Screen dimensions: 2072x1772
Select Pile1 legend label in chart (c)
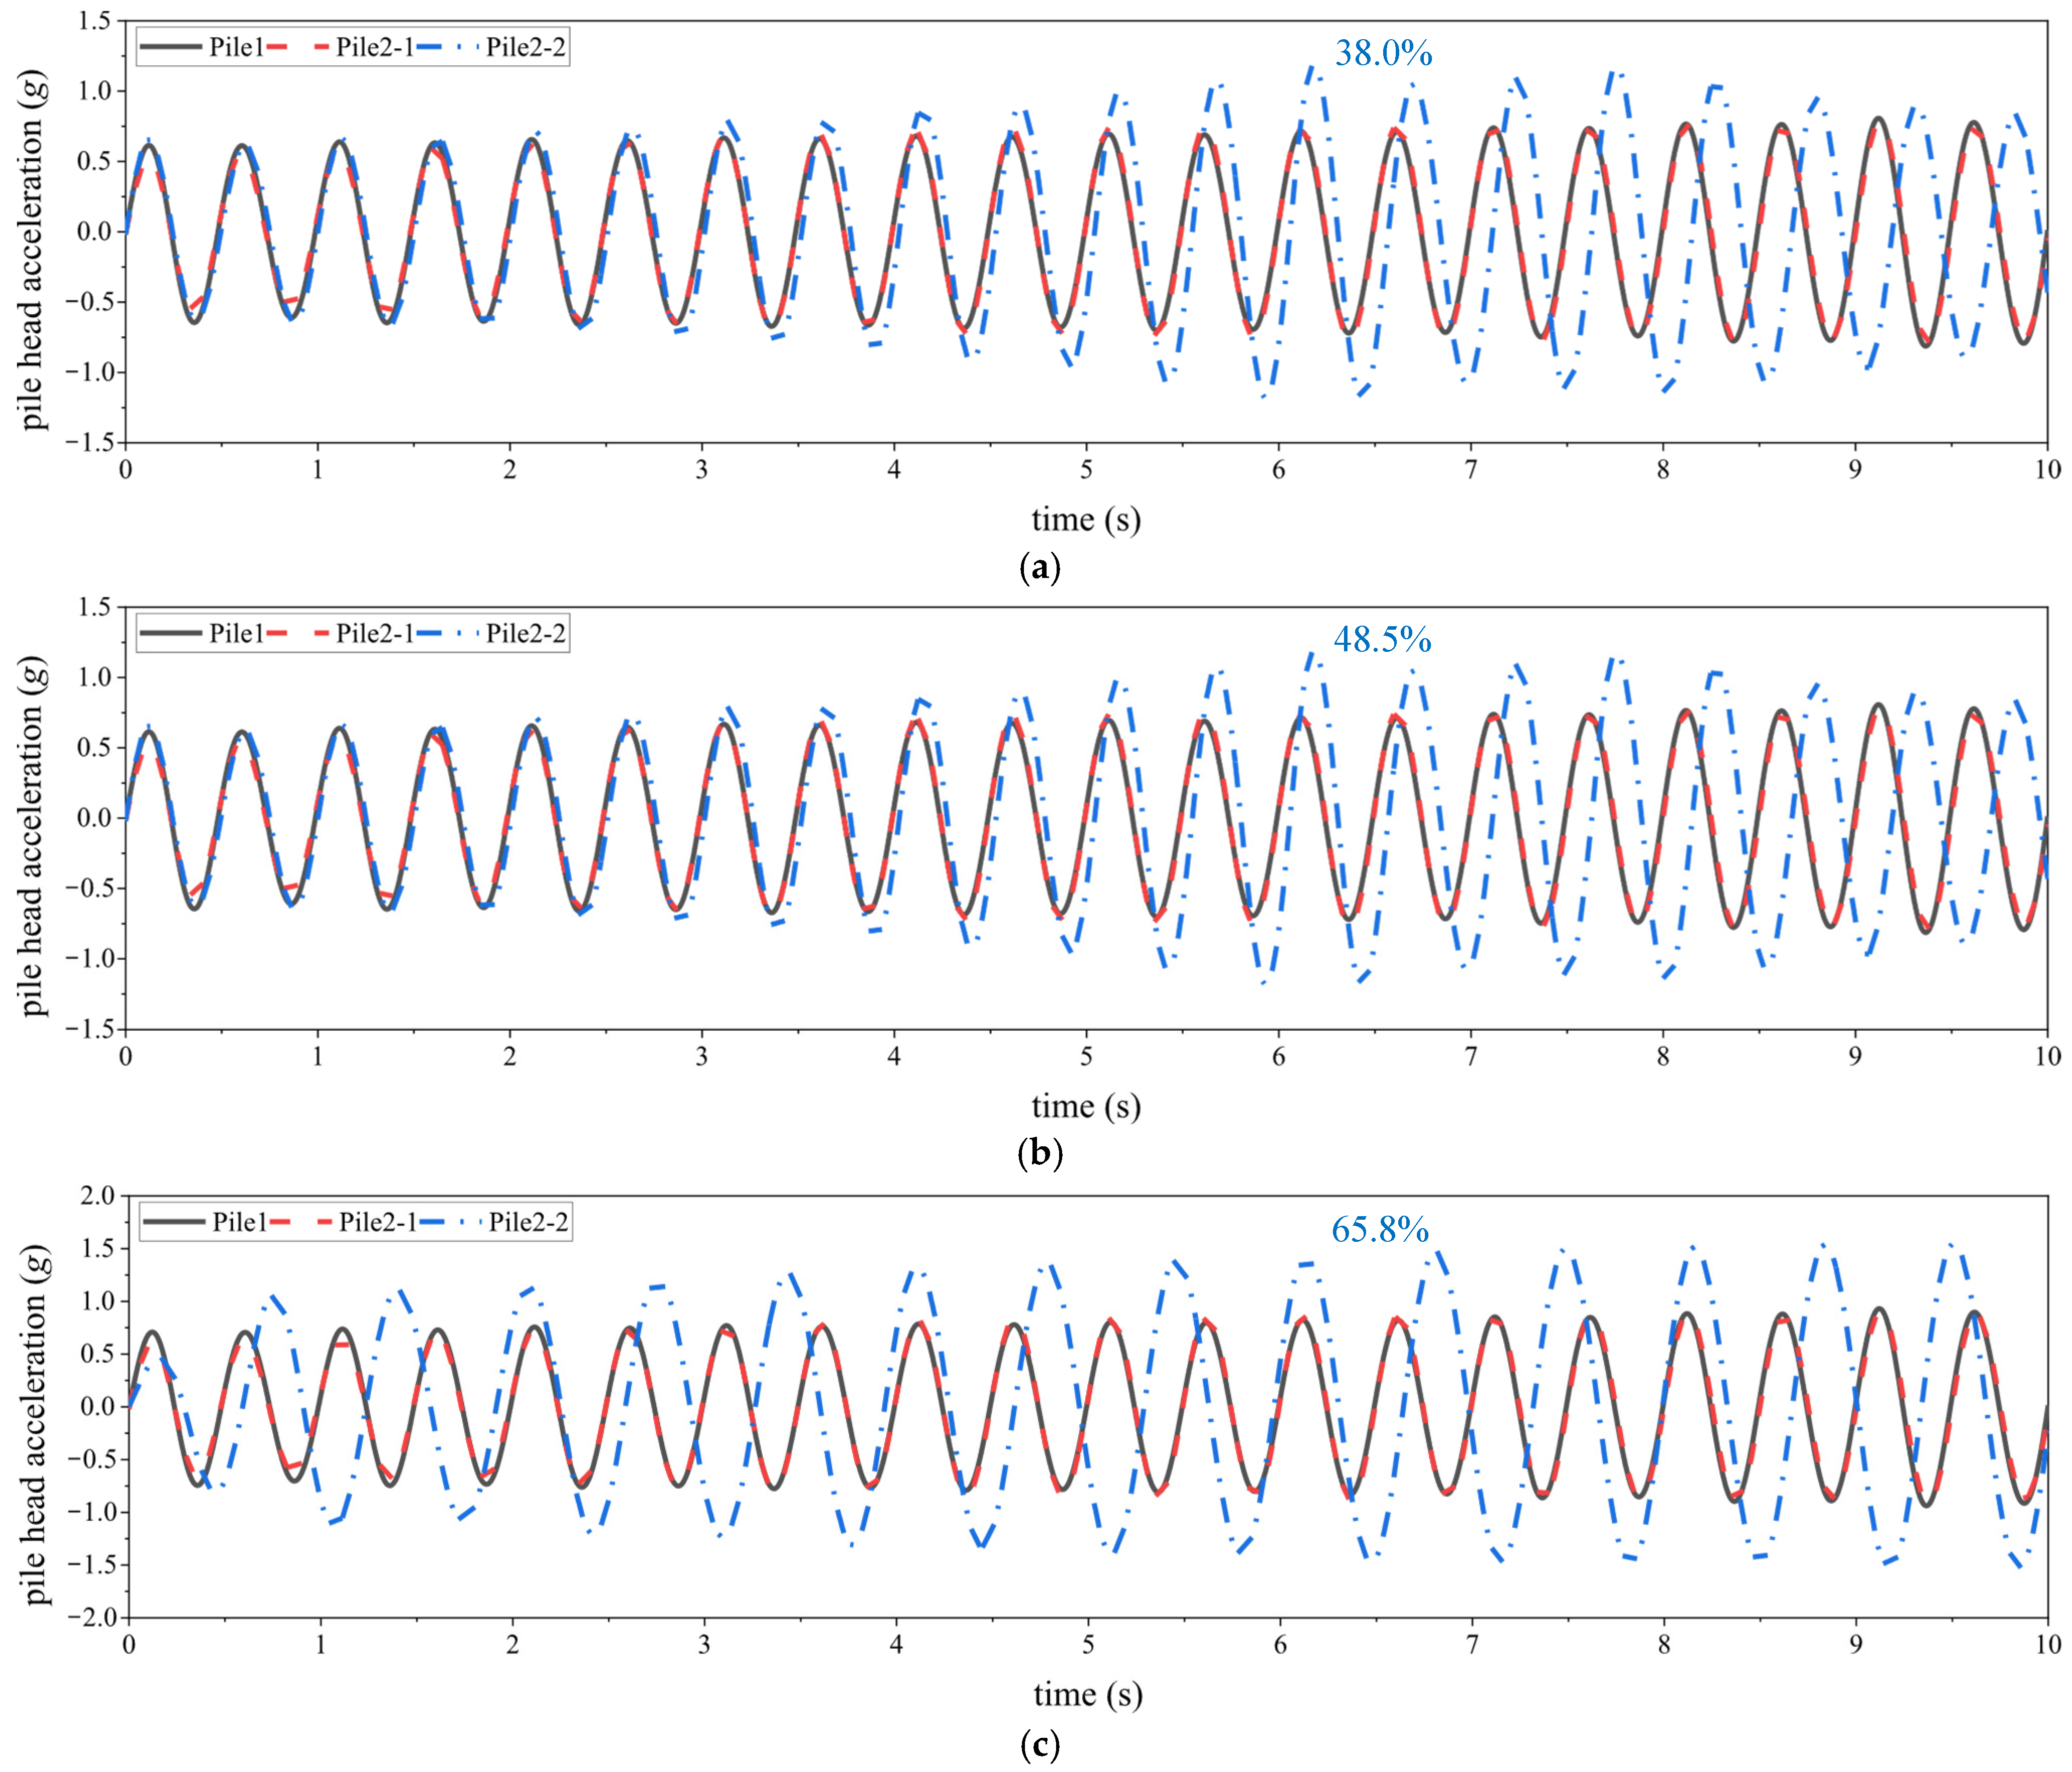[x=239, y=1222]
